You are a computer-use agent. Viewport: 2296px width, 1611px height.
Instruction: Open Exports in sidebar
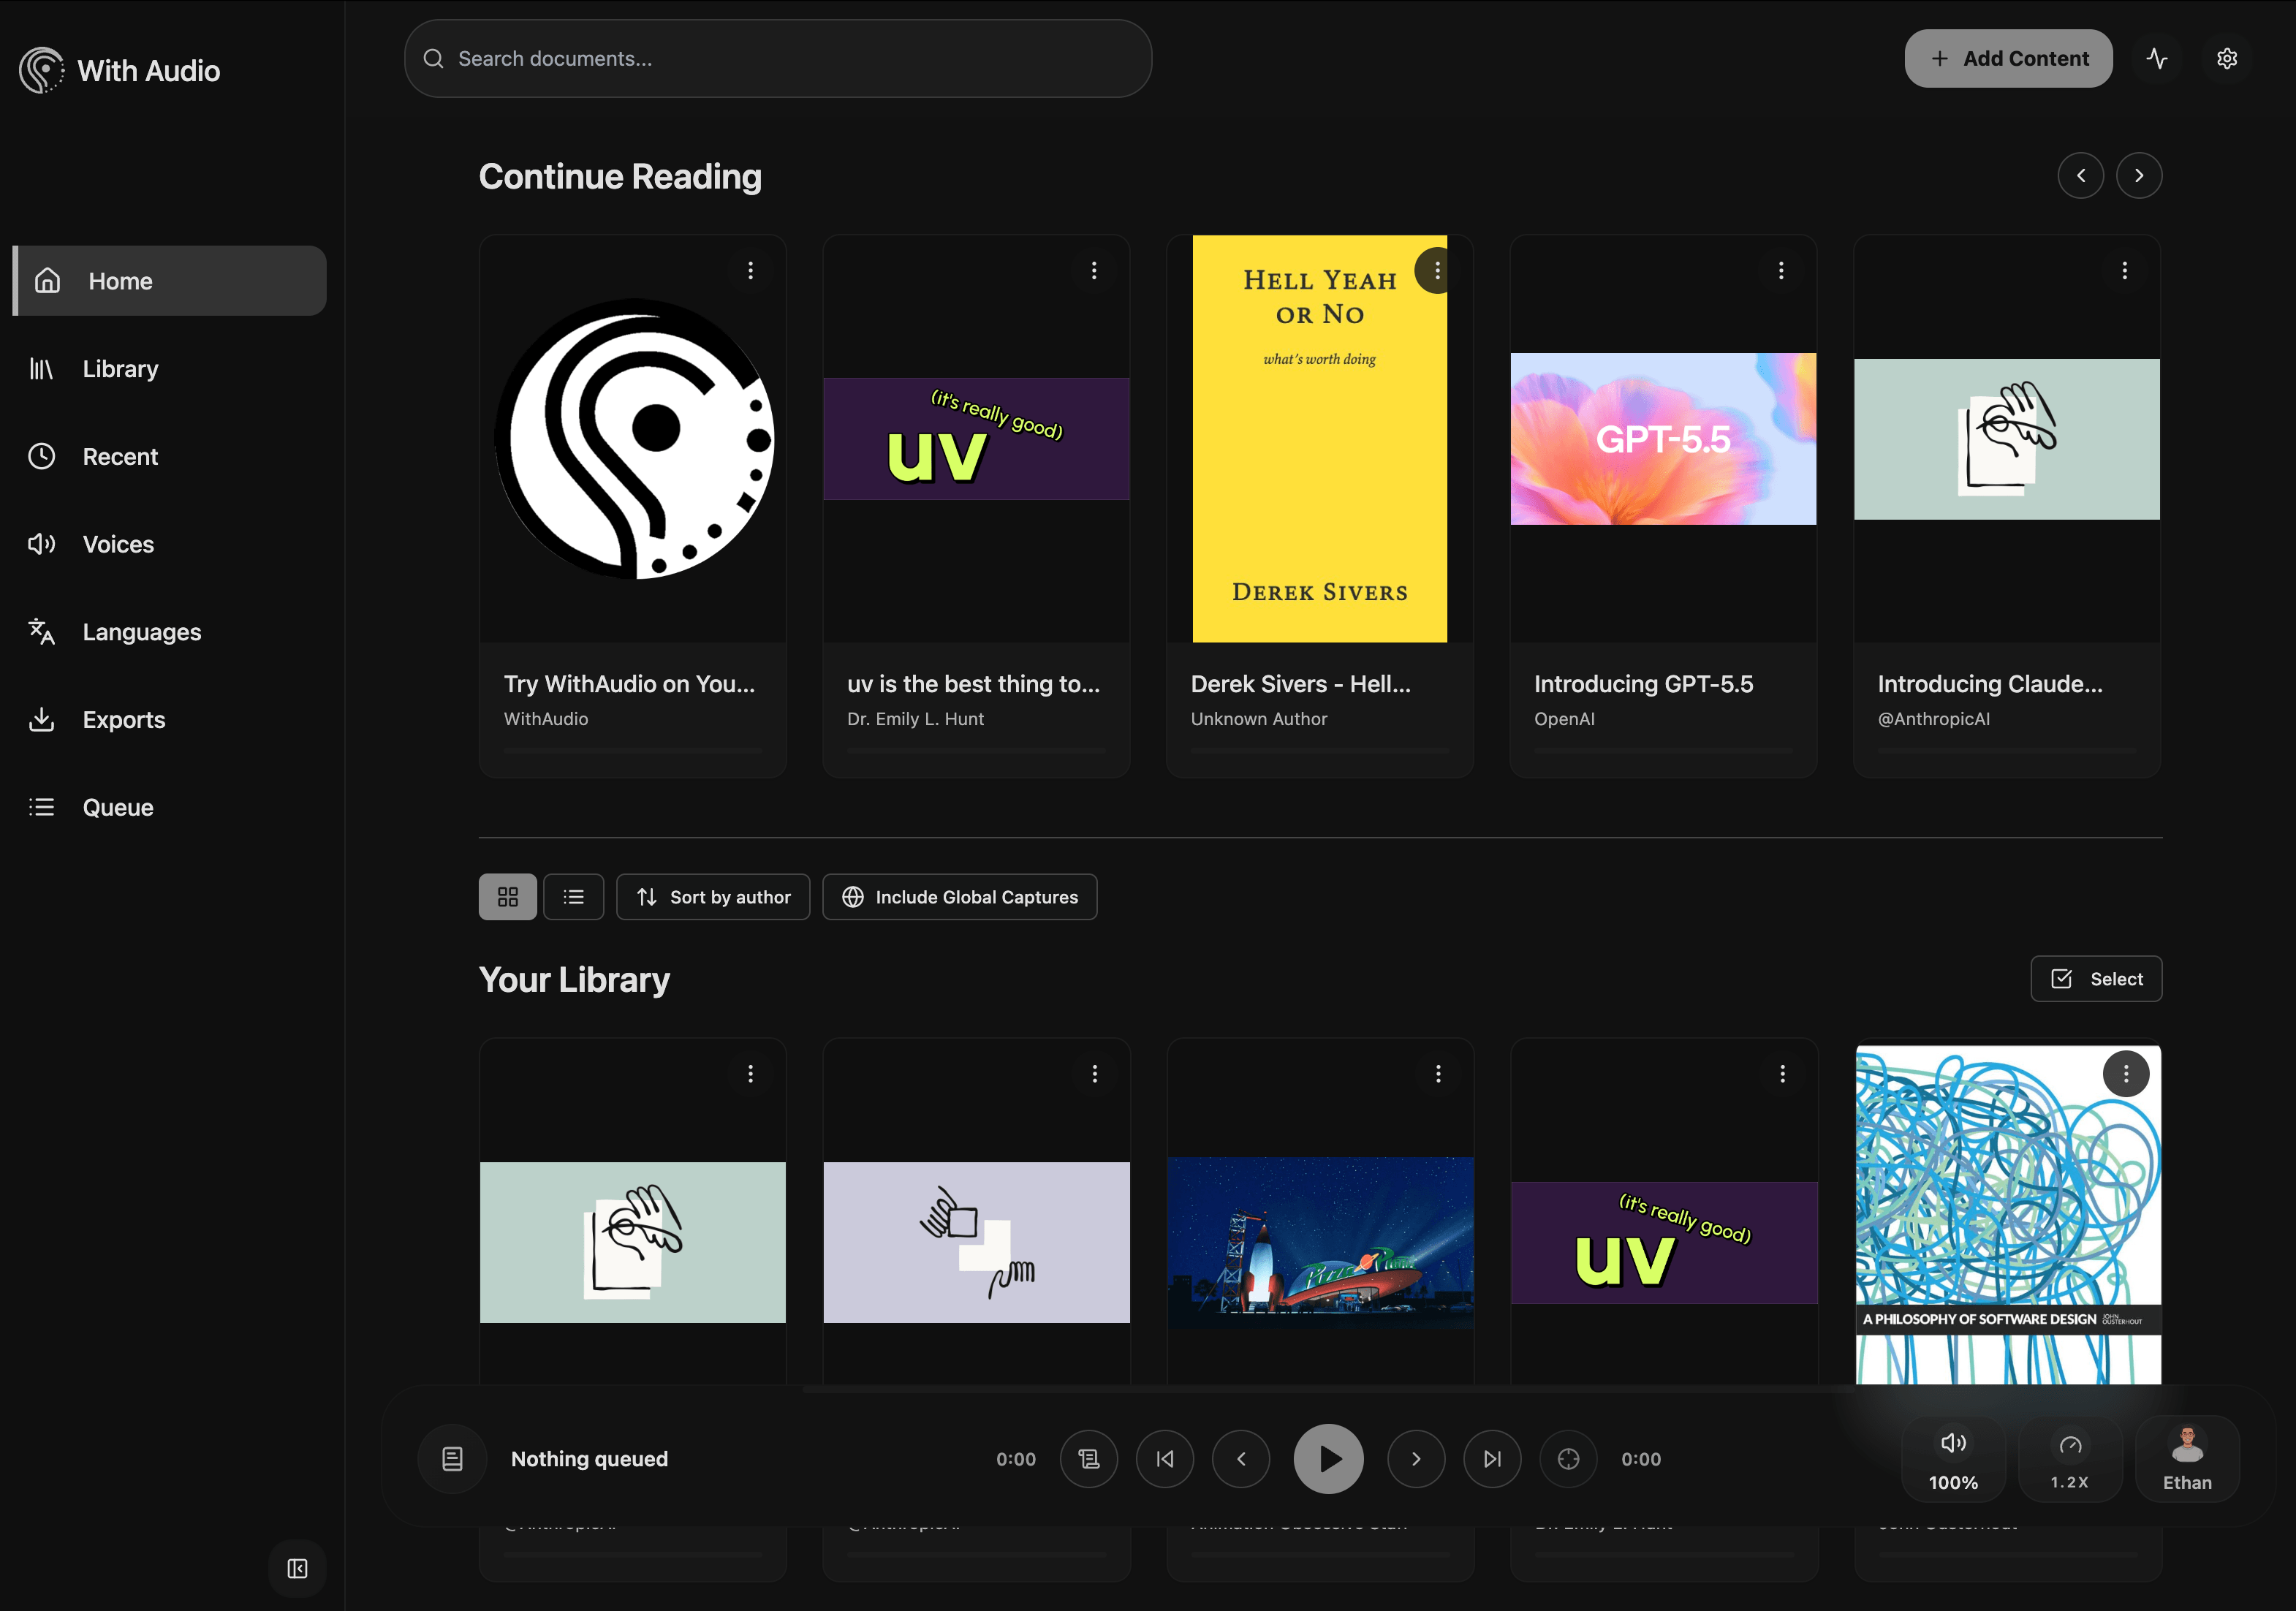(x=170, y=720)
